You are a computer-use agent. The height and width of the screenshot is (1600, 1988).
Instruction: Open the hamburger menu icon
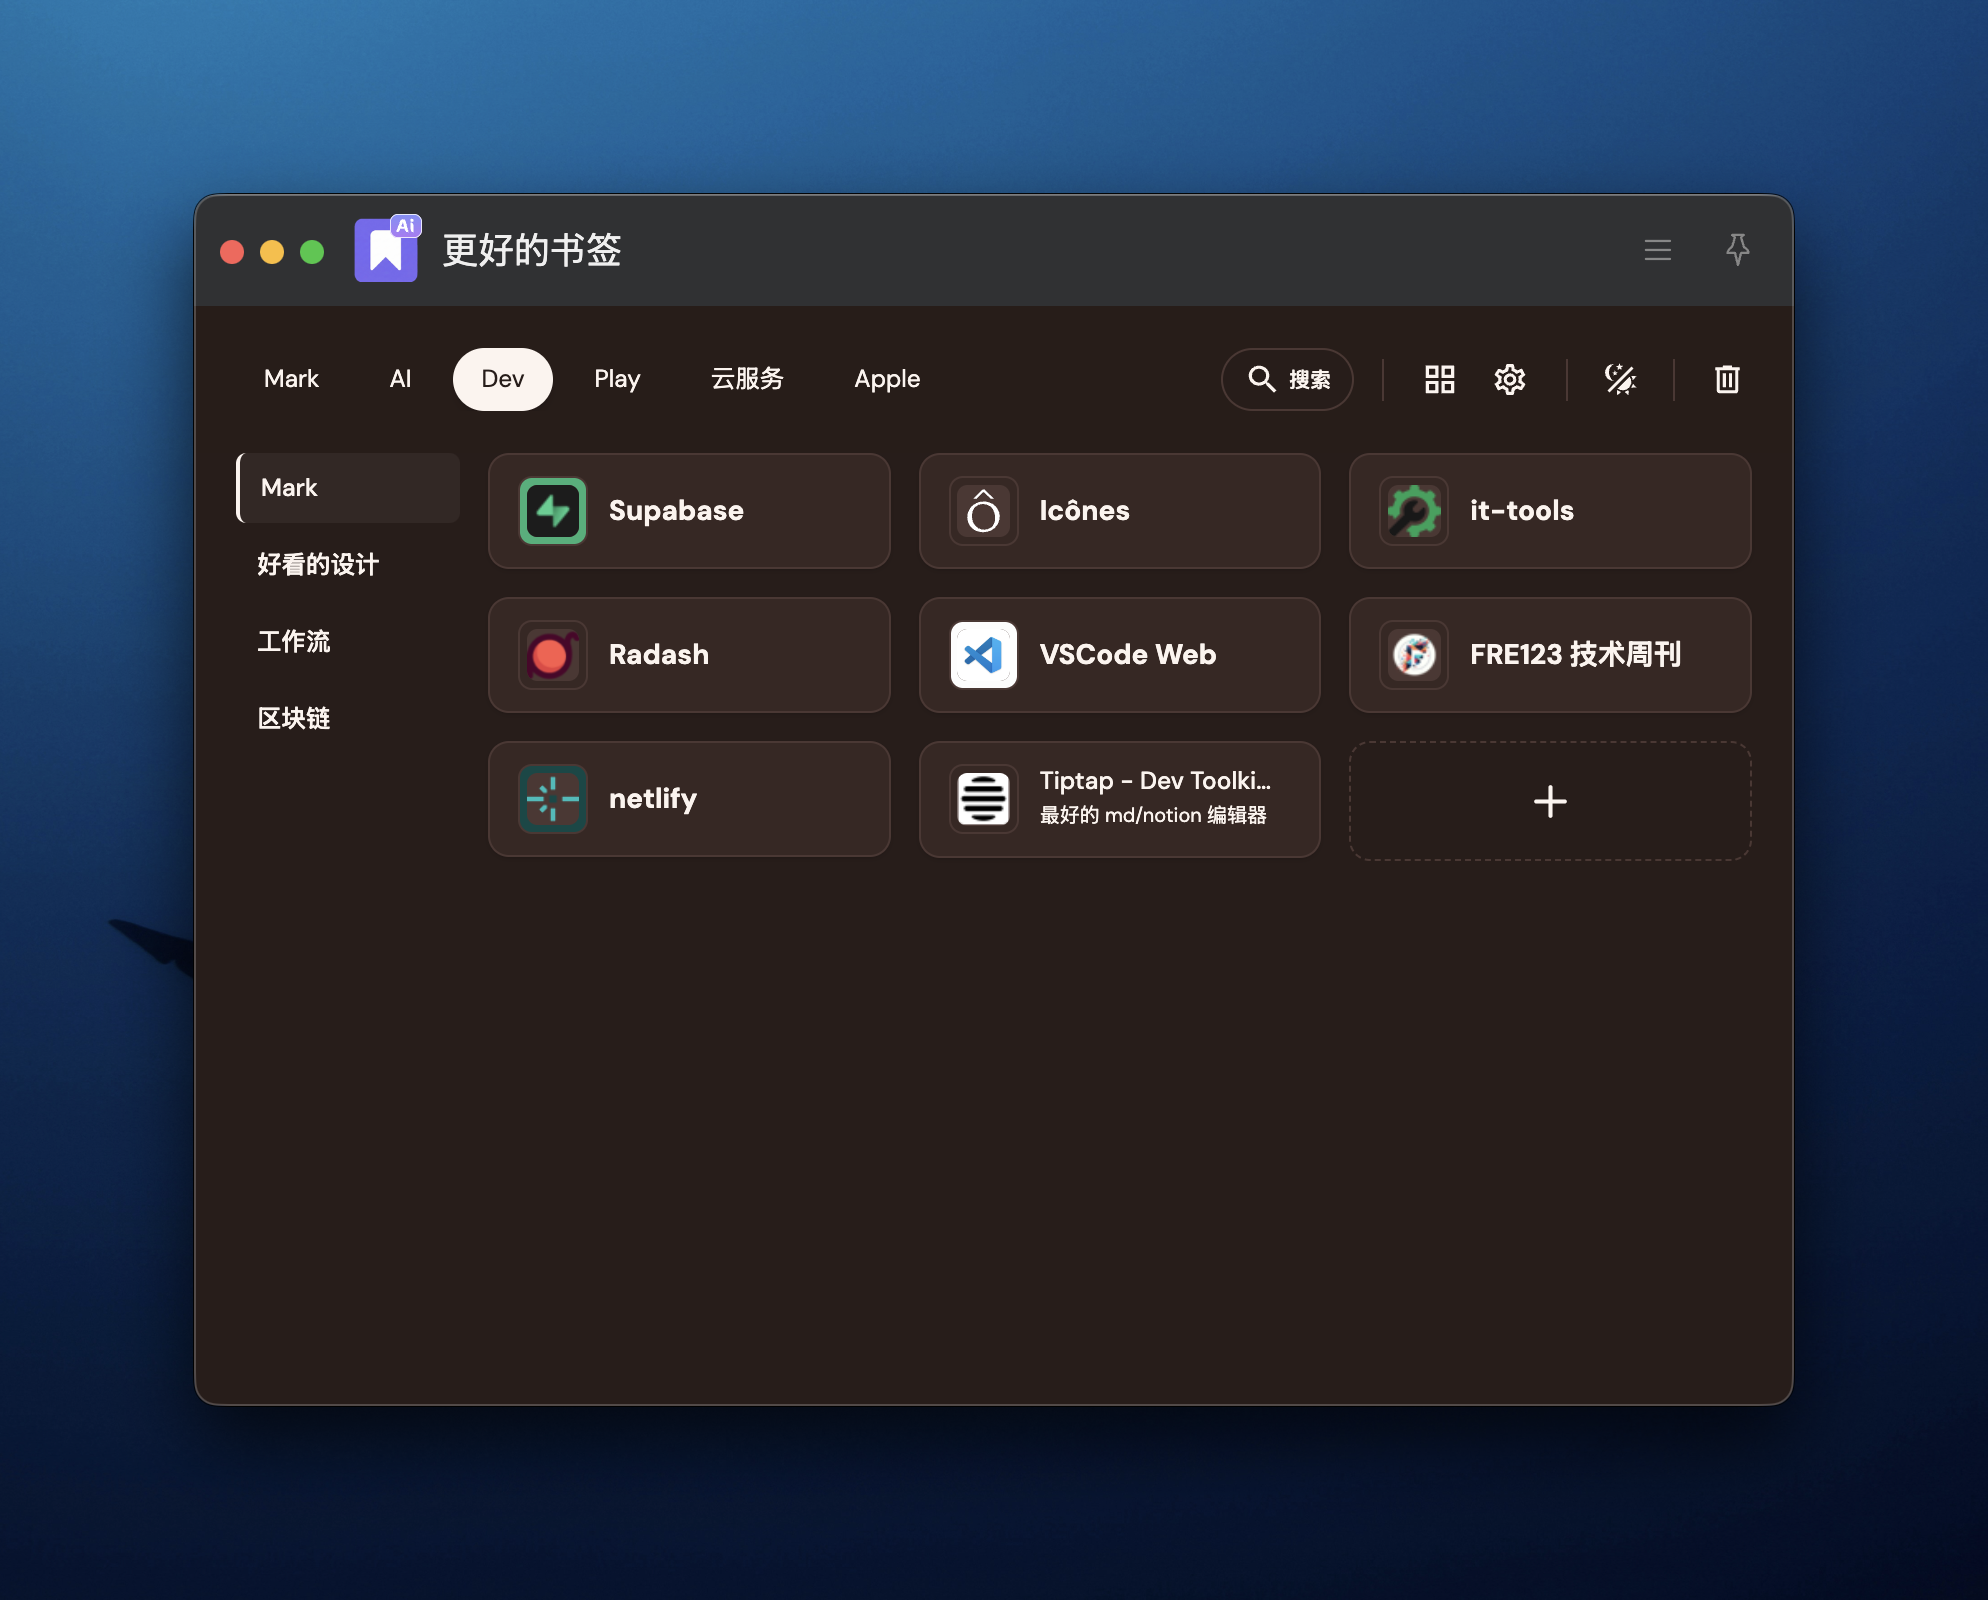[x=1657, y=250]
